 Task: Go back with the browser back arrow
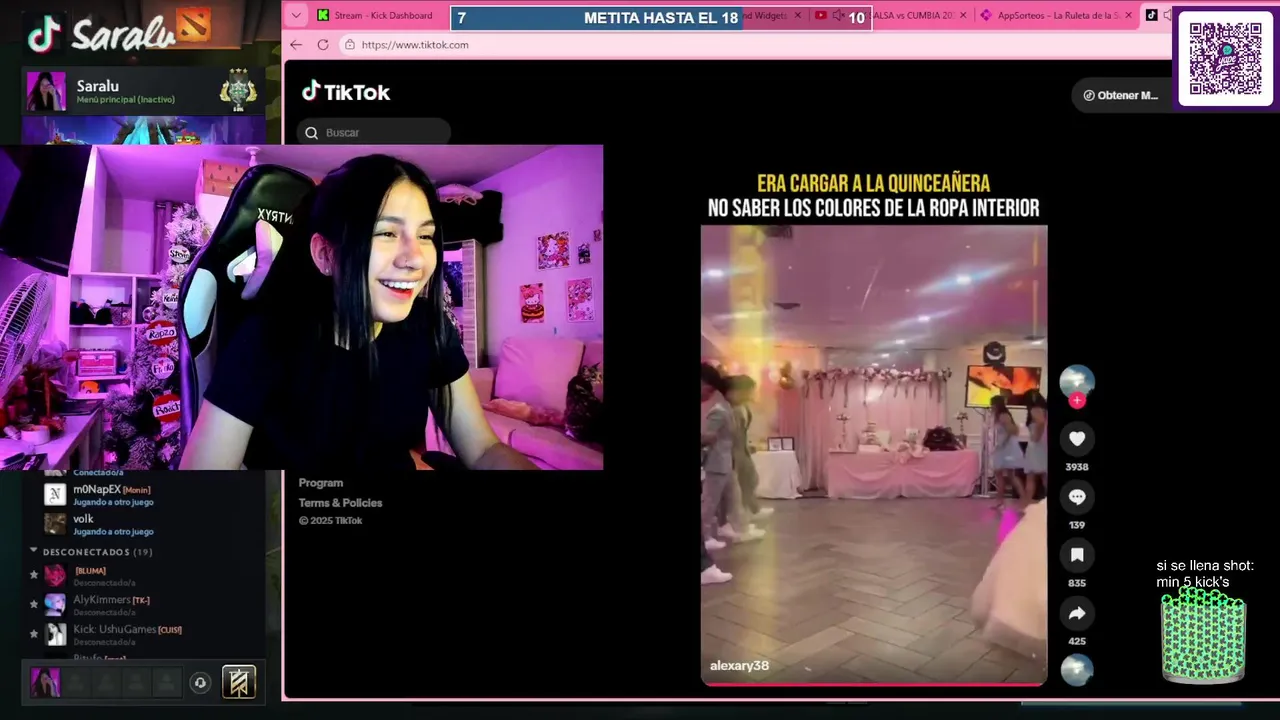296,45
